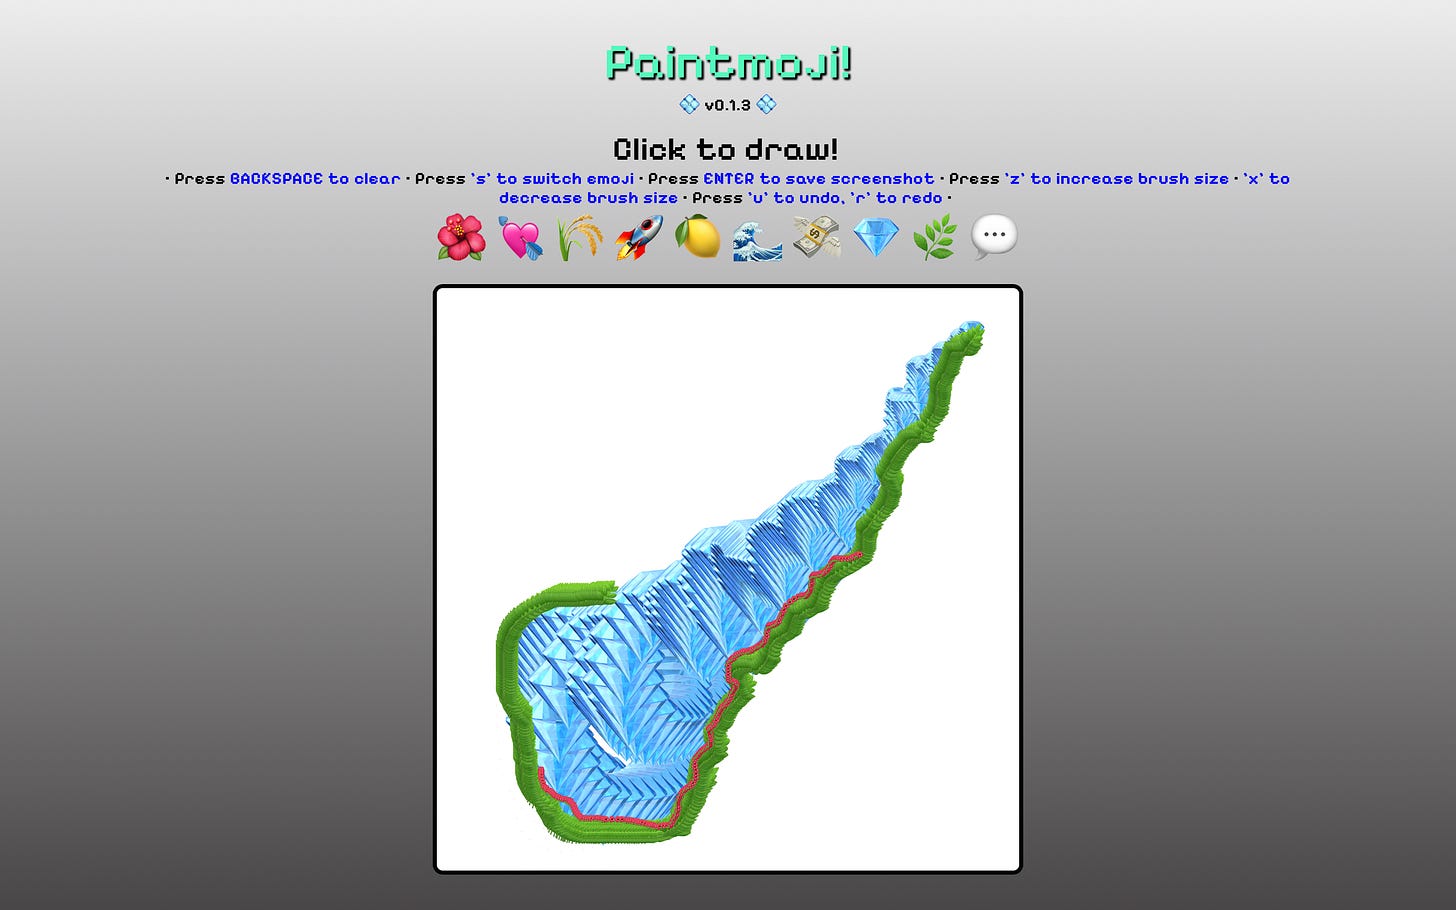Click "'u' to undo, 'r' to redo" text
The width and height of the screenshot is (1456, 910).
pyautogui.click(x=845, y=198)
